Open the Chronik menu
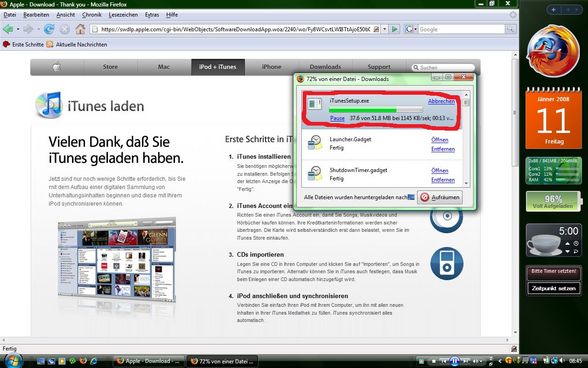 pos(92,15)
